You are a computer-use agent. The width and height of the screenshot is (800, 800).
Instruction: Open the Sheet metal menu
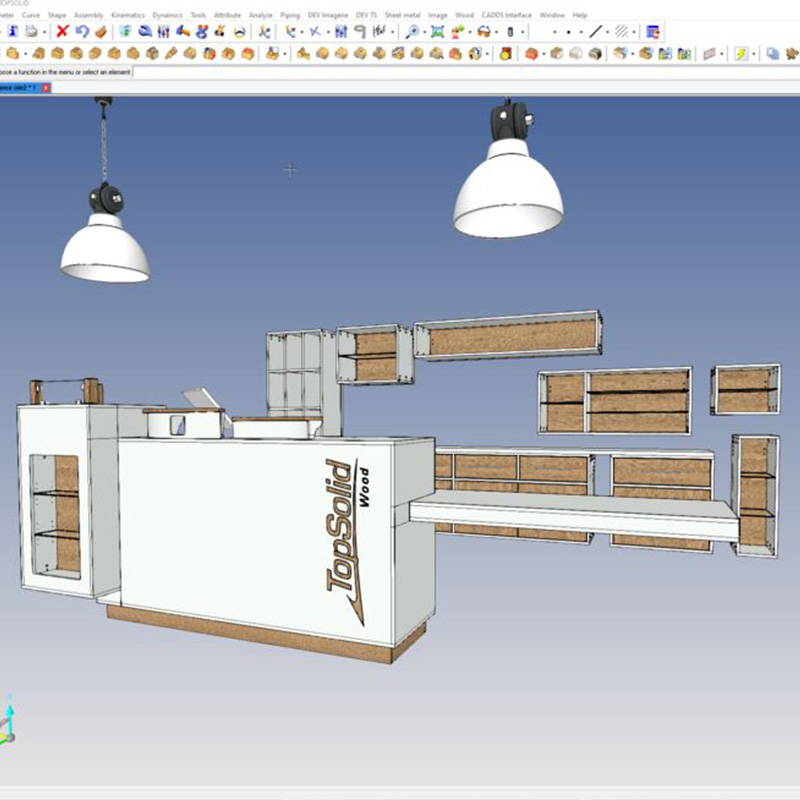(x=403, y=15)
